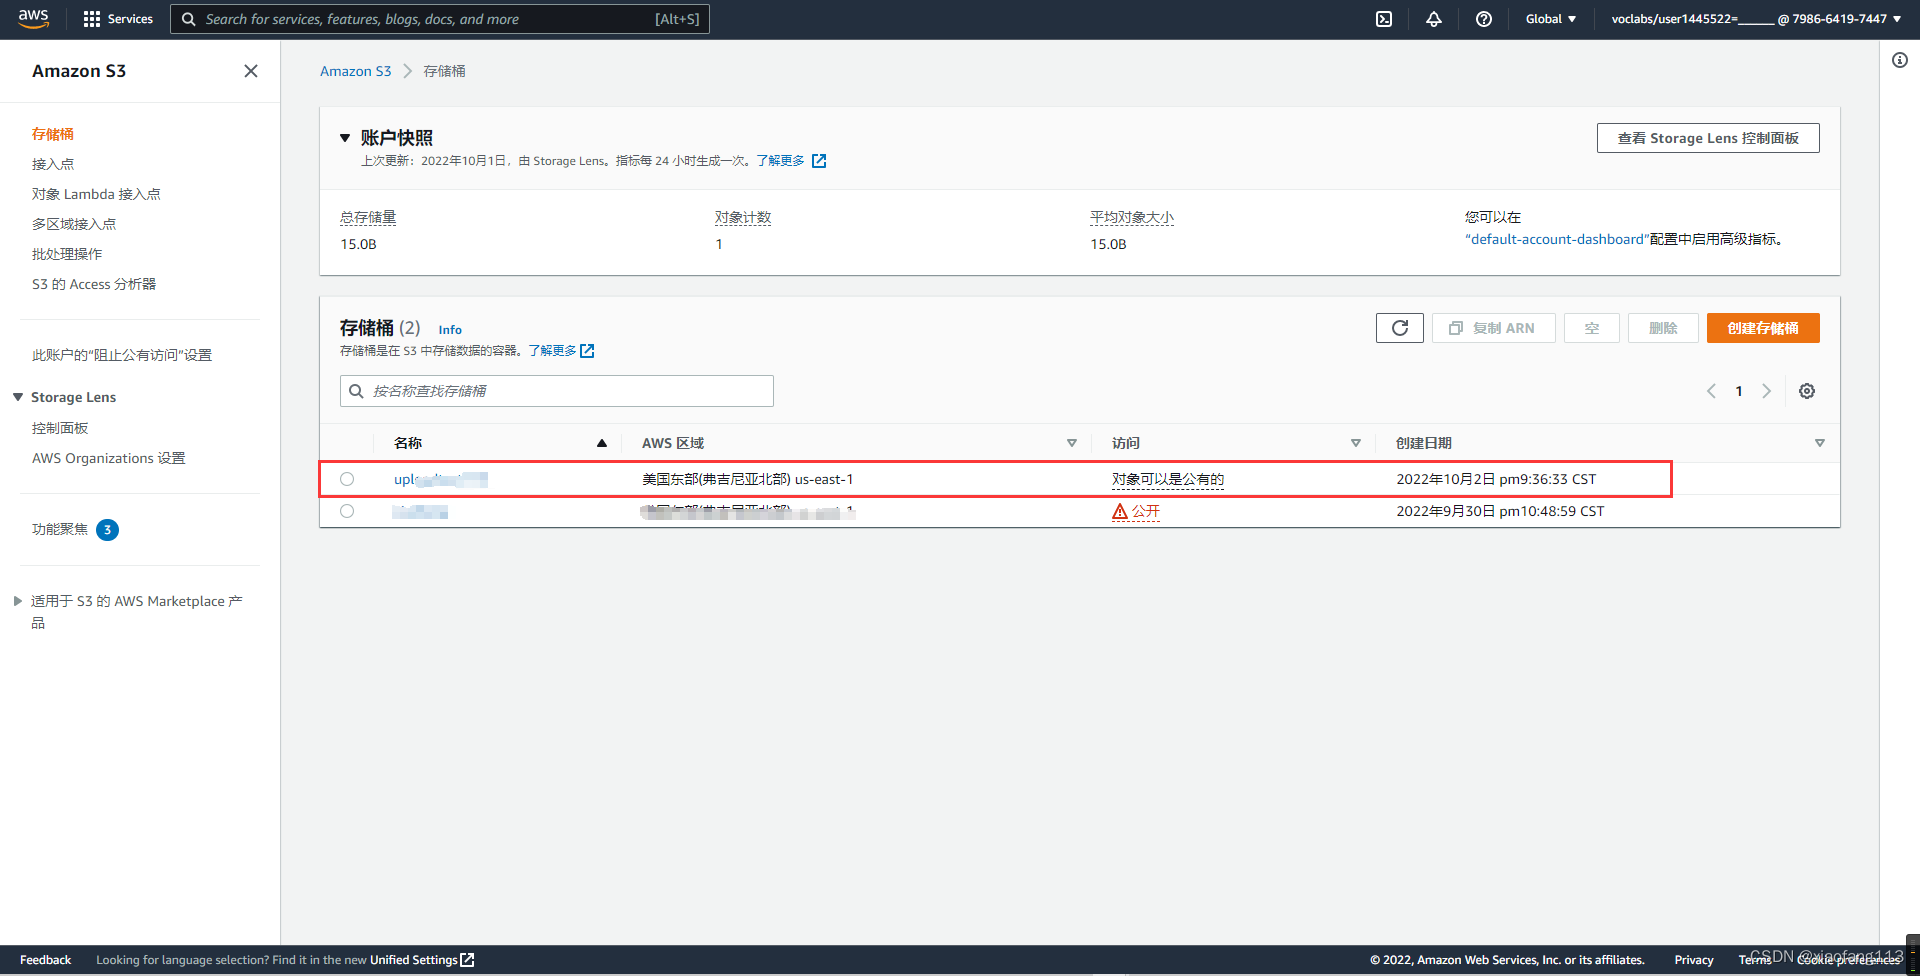The width and height of the screenshot is (1920, 976).
Task: Click the 平均对象大小 metric label
Action: (1132, 217)
